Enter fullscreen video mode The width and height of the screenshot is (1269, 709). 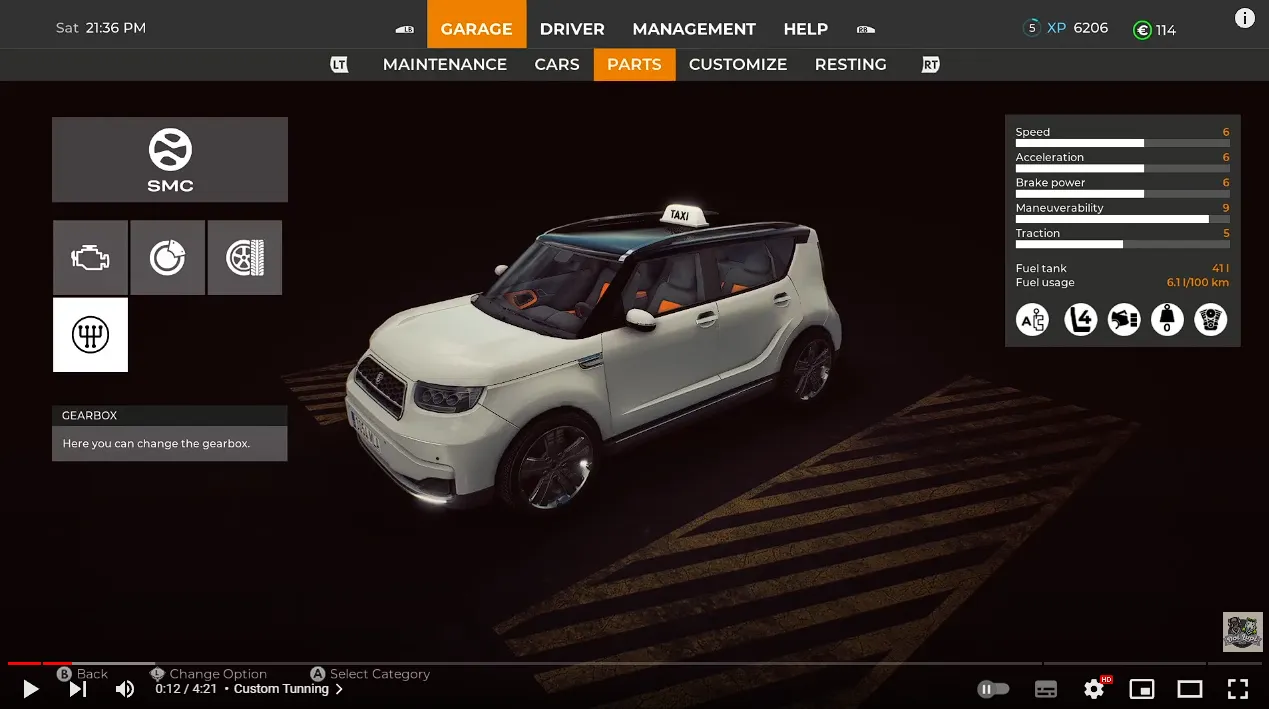point(1238,689)
